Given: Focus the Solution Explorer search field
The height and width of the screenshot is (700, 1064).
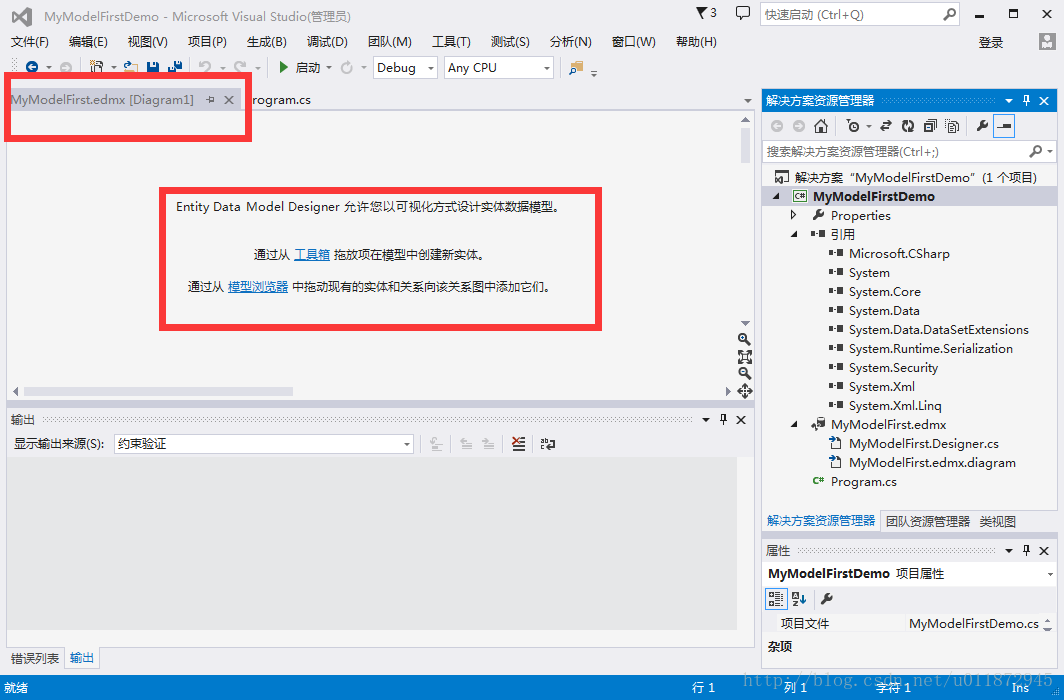Looking at the screenshot, I should click(x=909, y=151).
